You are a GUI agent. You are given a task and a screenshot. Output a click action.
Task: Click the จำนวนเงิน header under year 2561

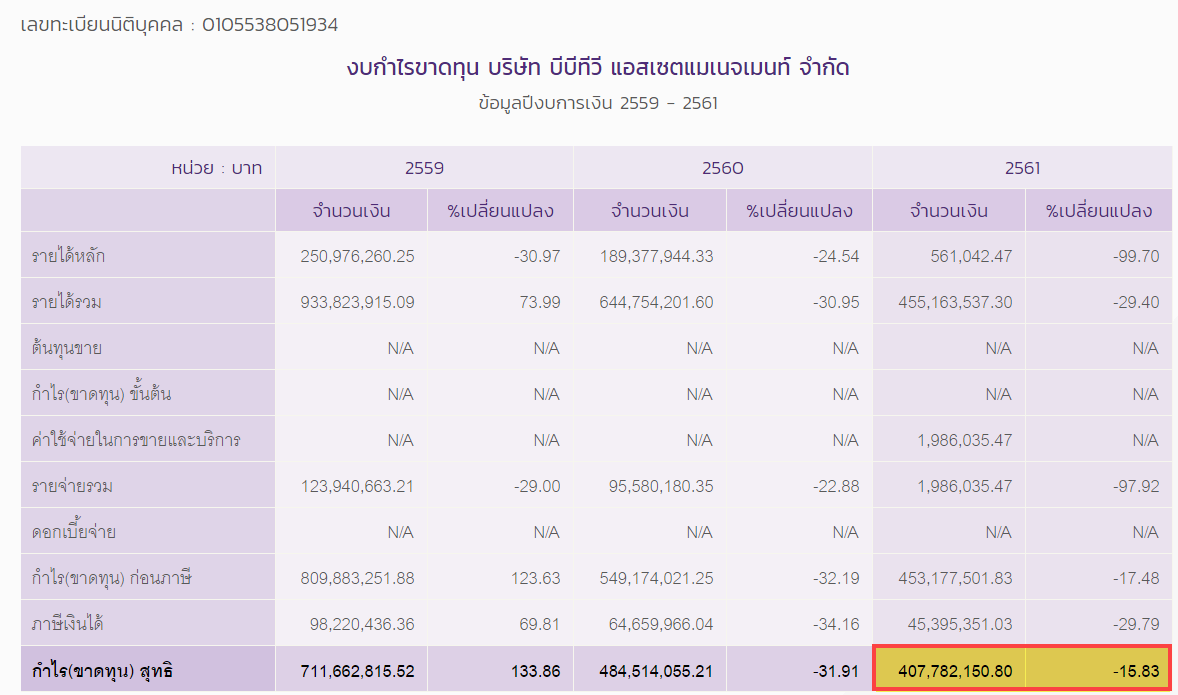coord(949,210)
